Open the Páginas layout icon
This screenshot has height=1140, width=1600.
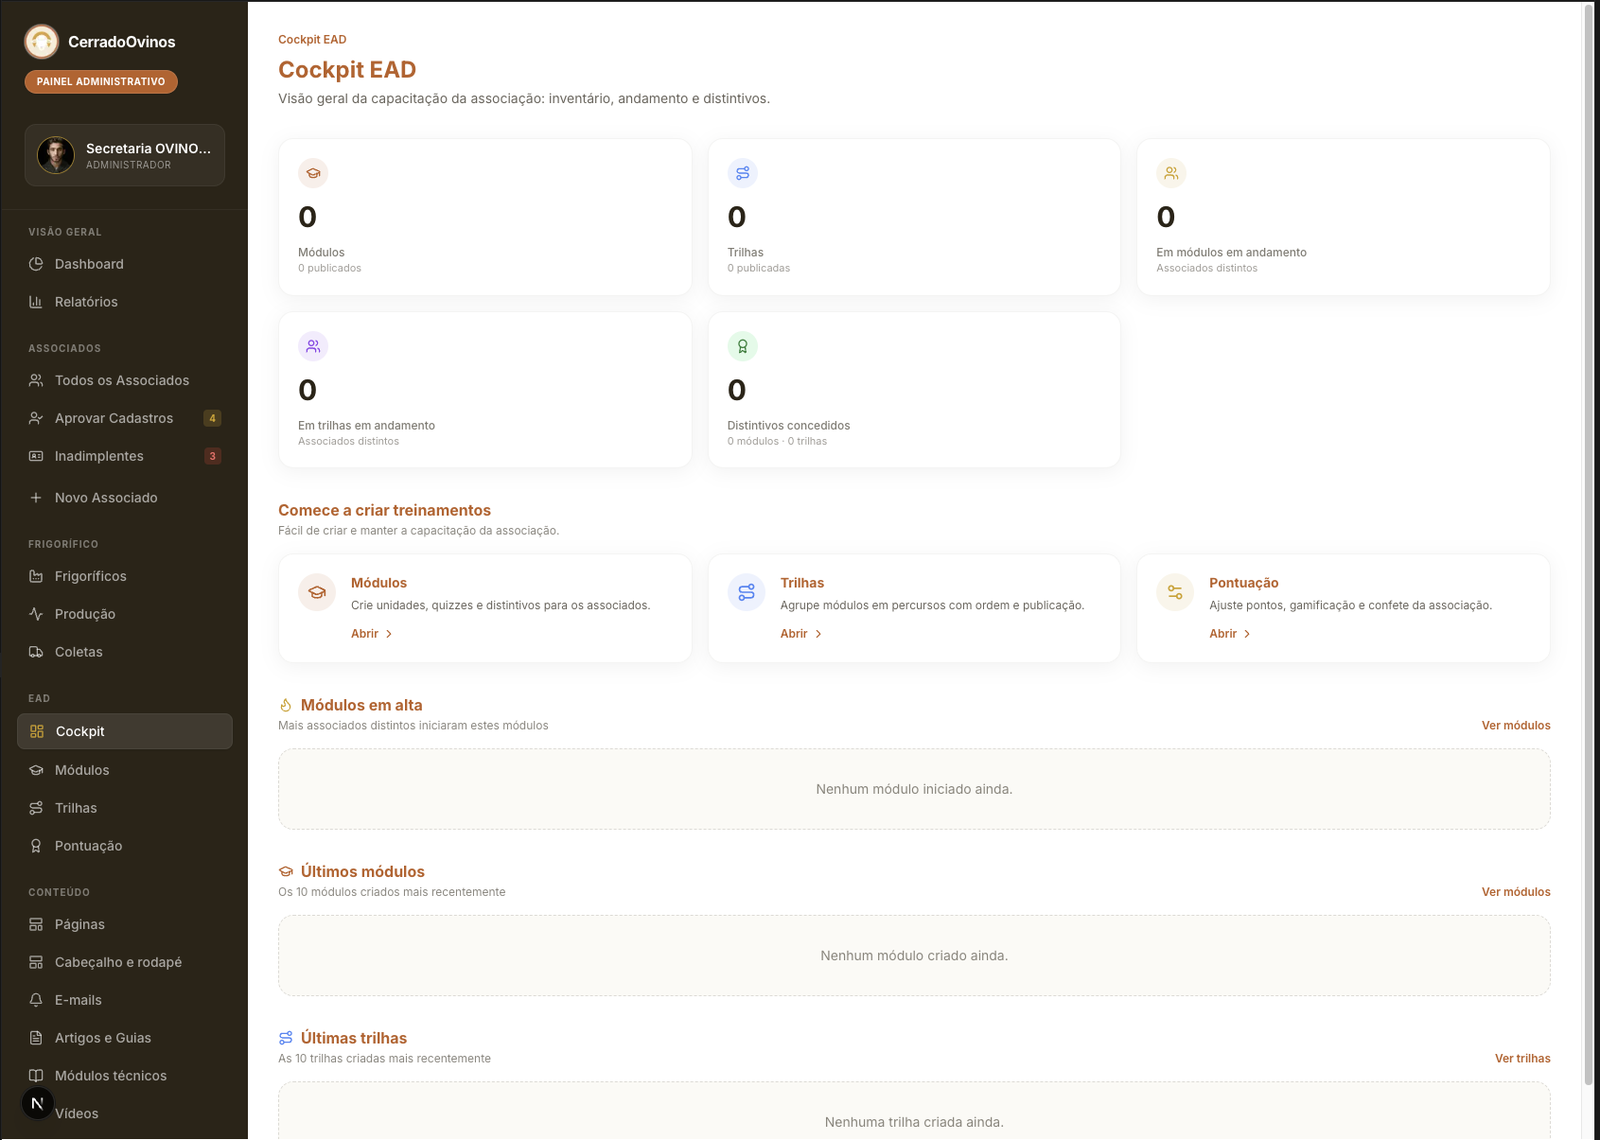click(36, 924)
